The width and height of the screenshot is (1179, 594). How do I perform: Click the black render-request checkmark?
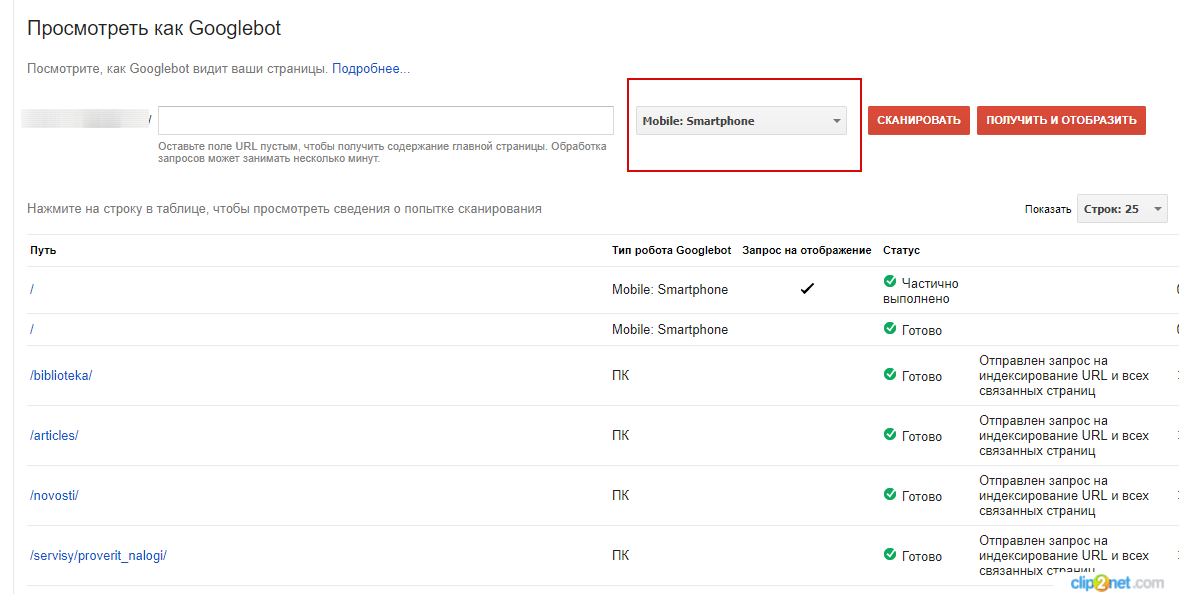pyautogui.click(x=807, y=290)
